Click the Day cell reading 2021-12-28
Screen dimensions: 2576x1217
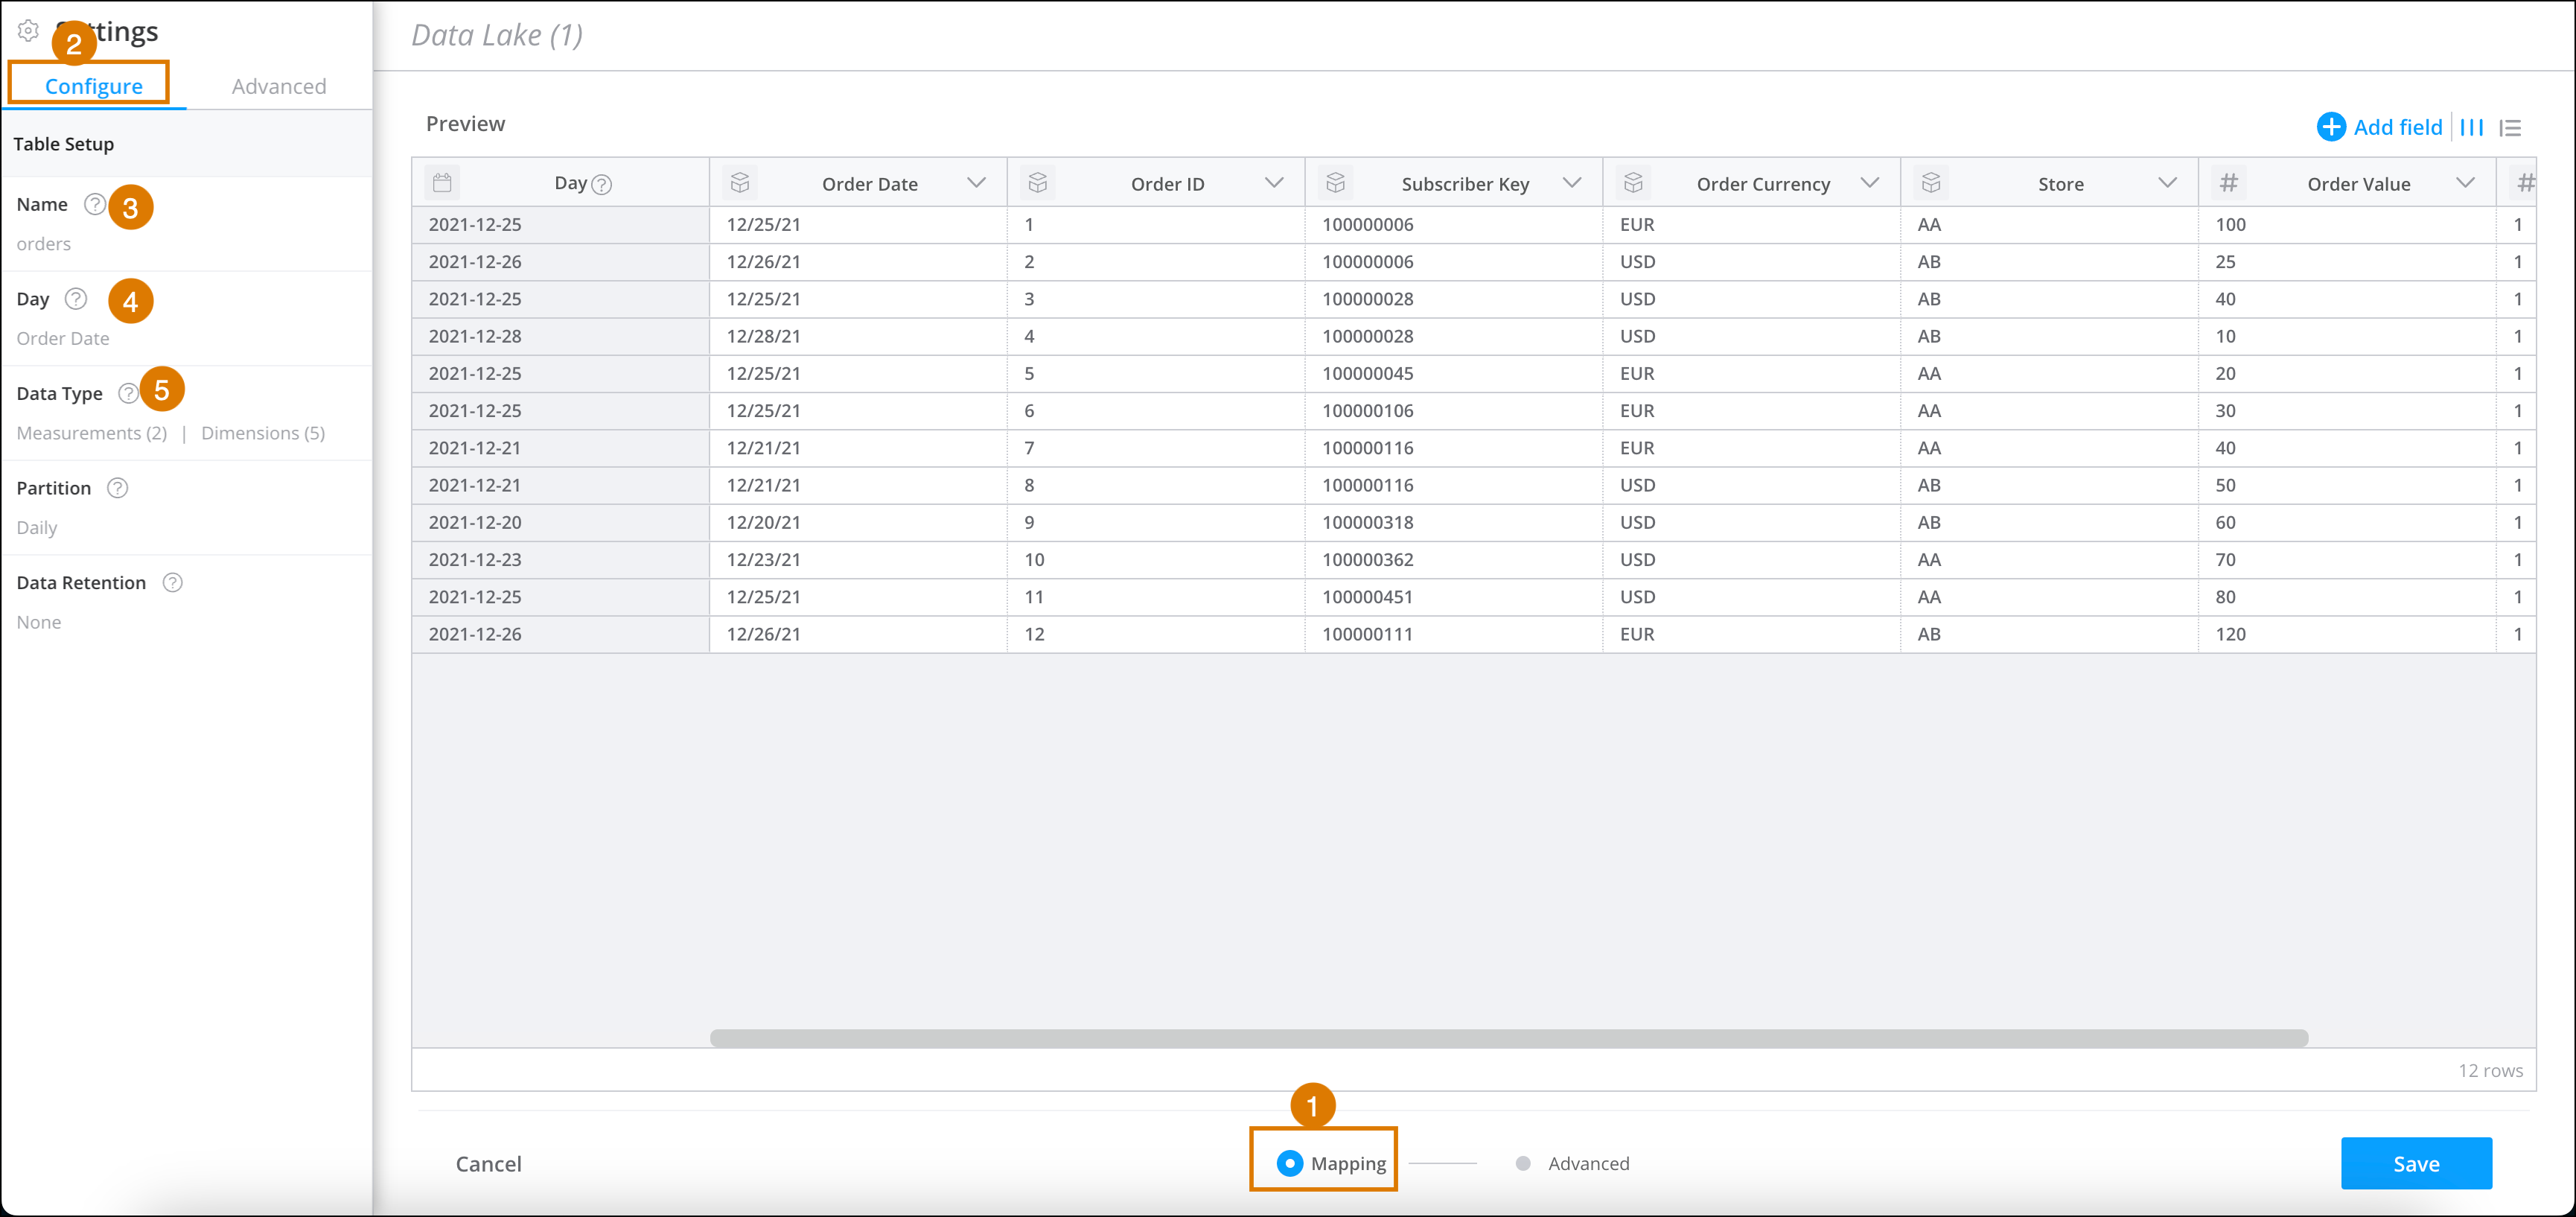click(x=560, y=336)
